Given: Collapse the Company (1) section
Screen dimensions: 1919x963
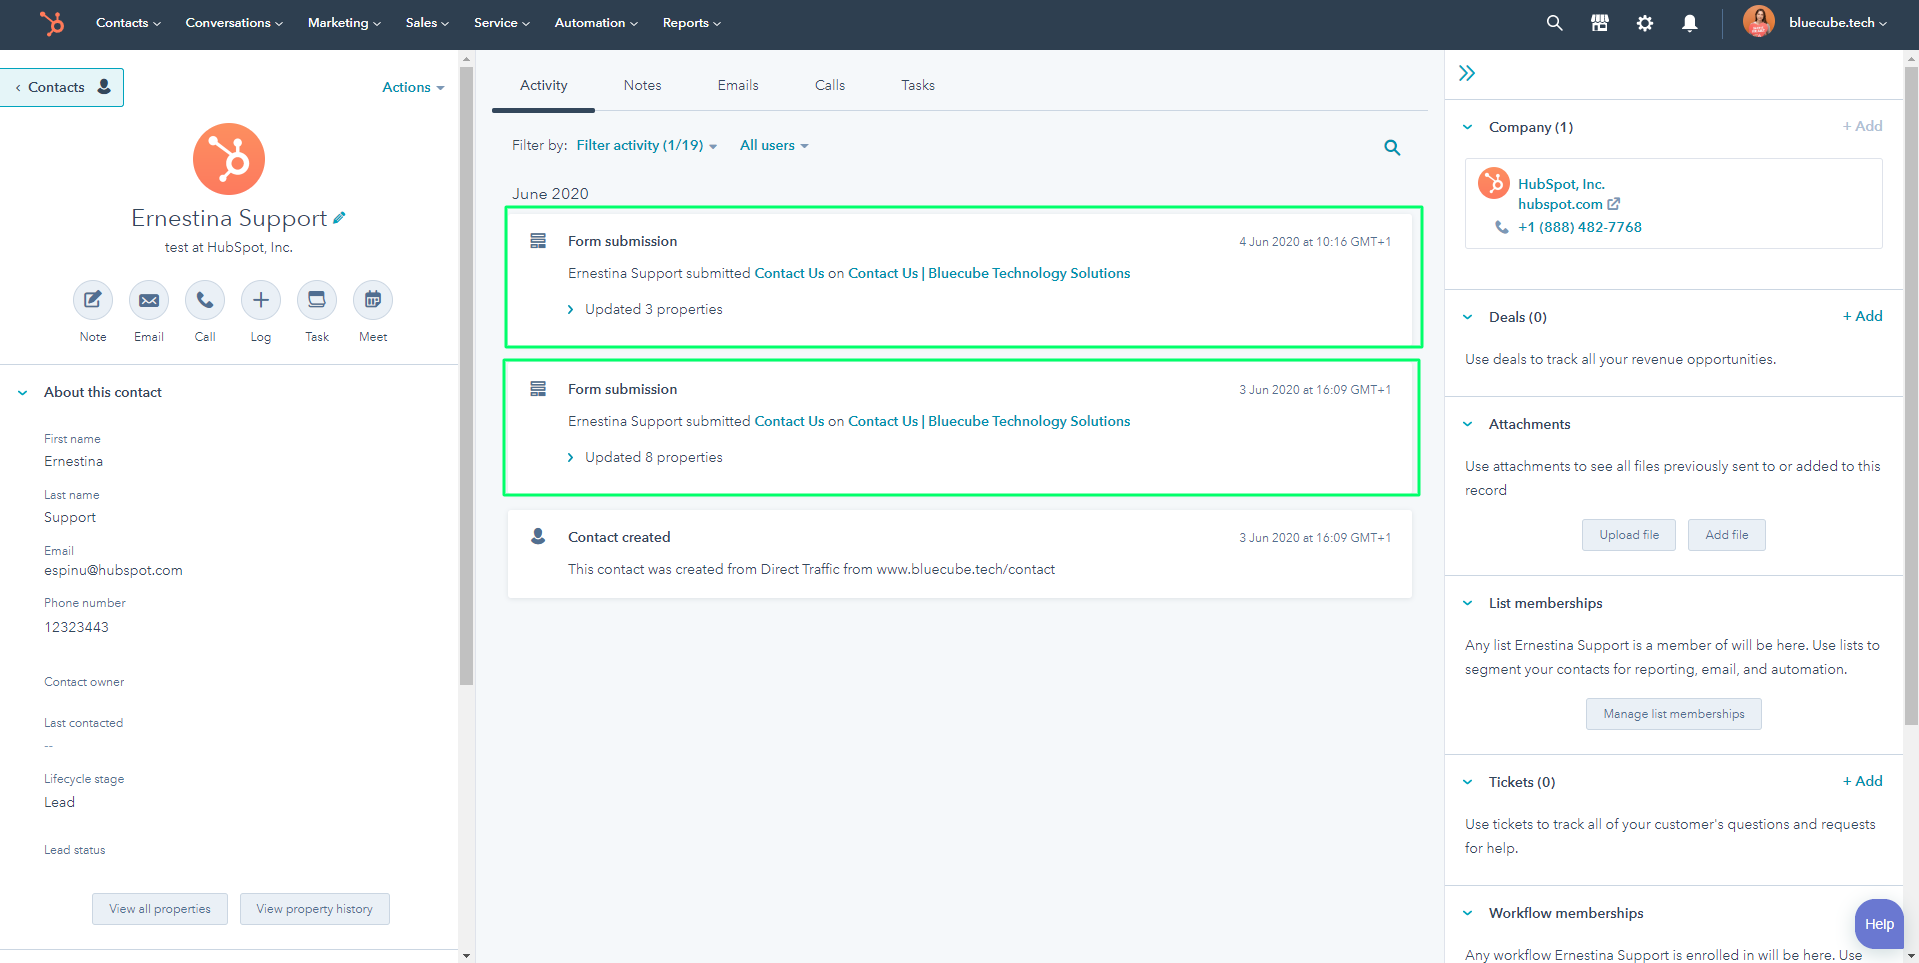Looking at the screenshot, I should [x=1467, y=127].
